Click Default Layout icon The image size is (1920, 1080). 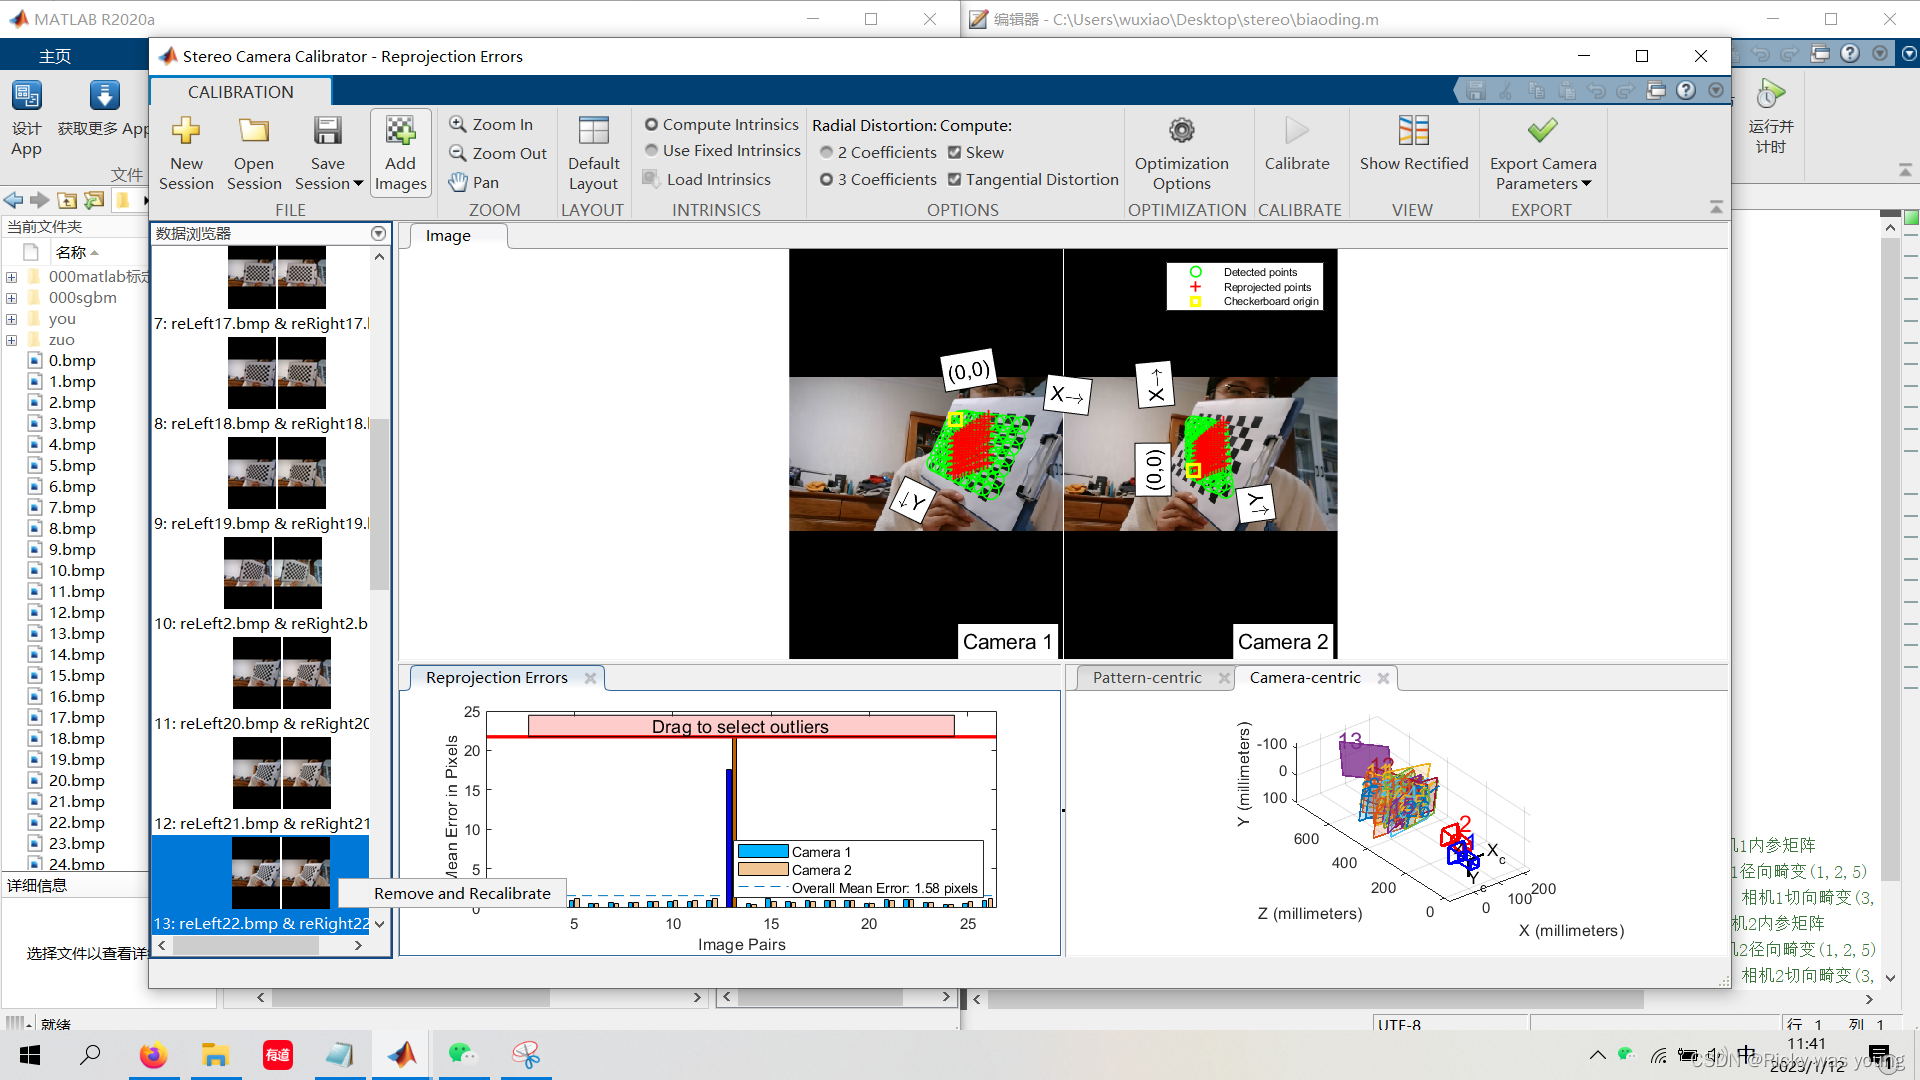point(593,131)
